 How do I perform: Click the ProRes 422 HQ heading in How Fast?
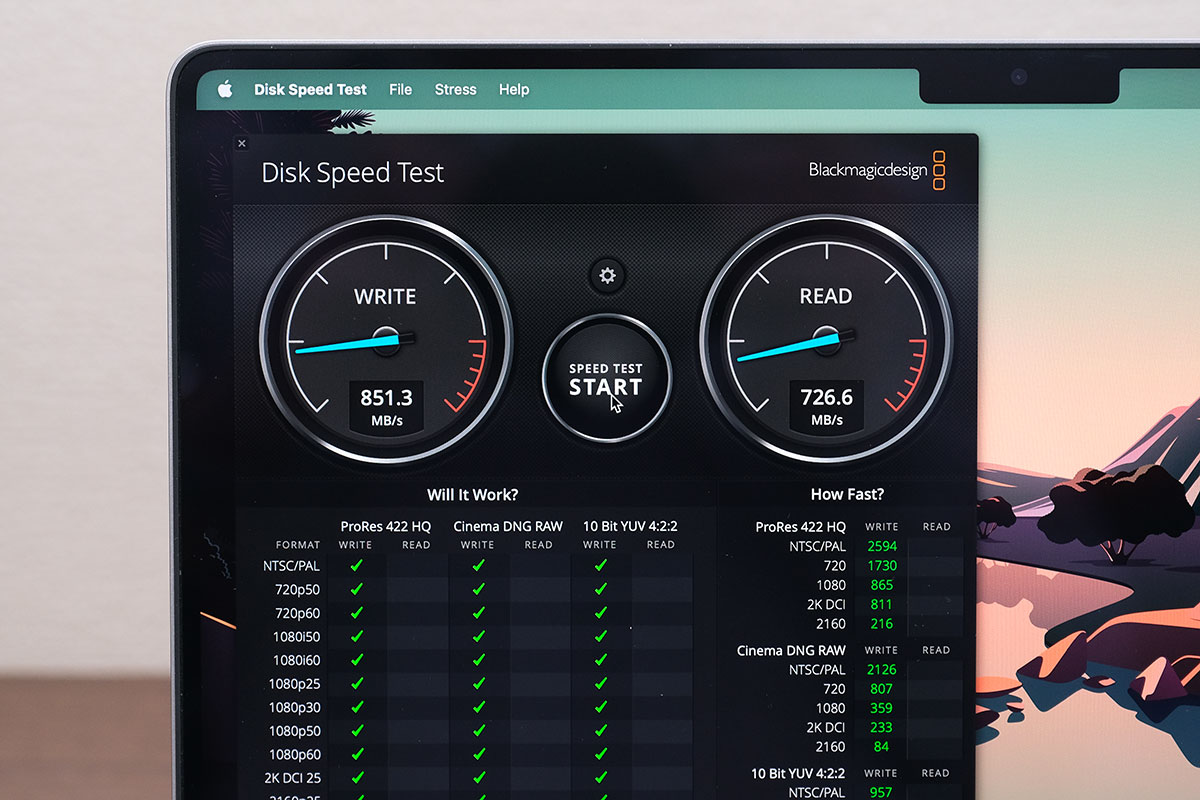[801, 526]
